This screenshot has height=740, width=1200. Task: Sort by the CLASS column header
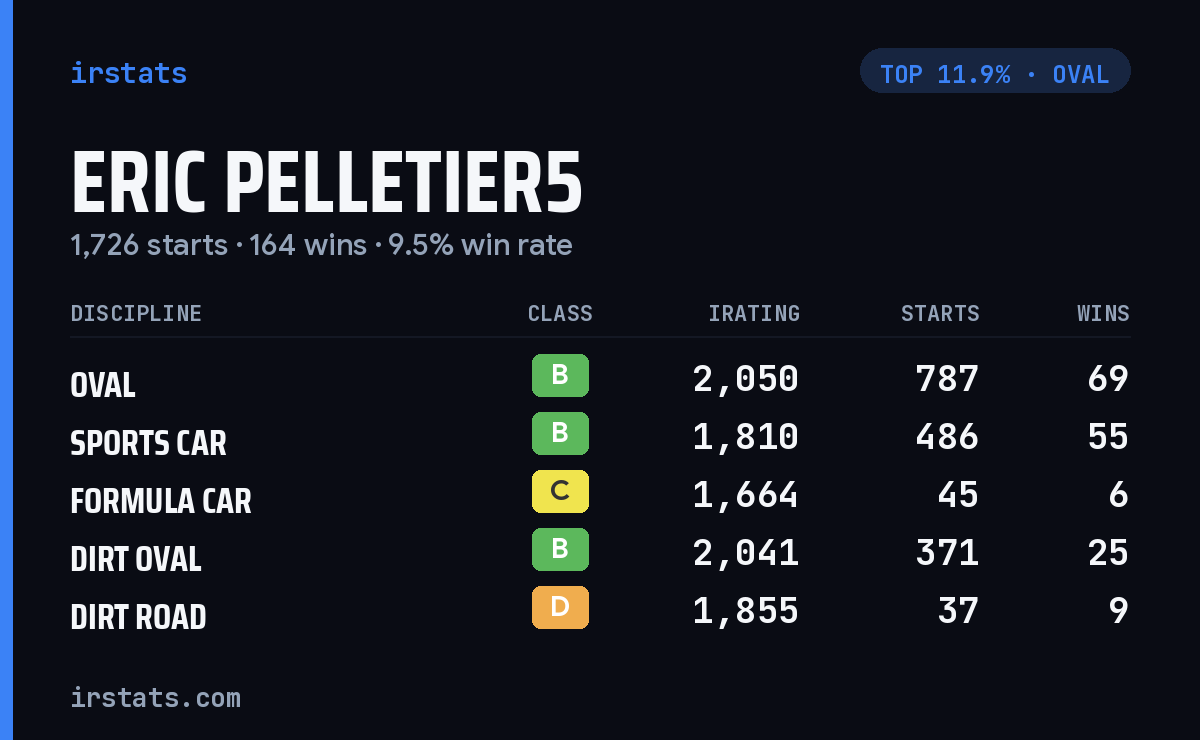560,314
